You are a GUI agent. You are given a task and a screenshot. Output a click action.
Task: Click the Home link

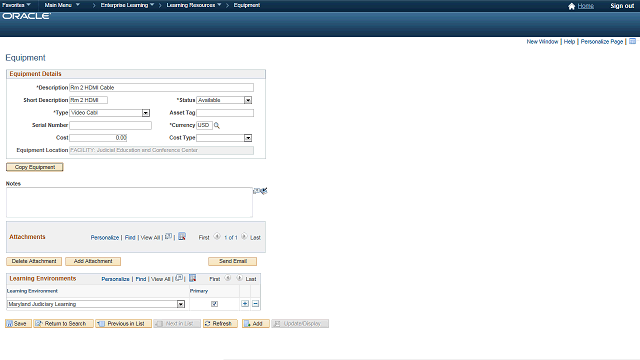[x=586, y=6]
